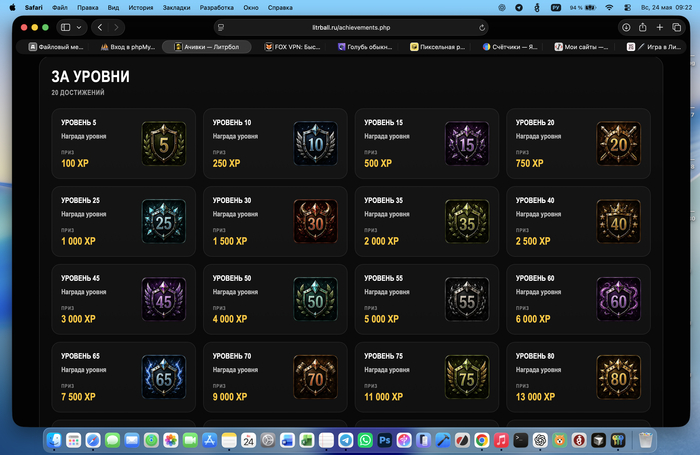Click the level 20 orange badge
Image resolution: width=700 pixels, height=455 pixels.
pos(619,144)
